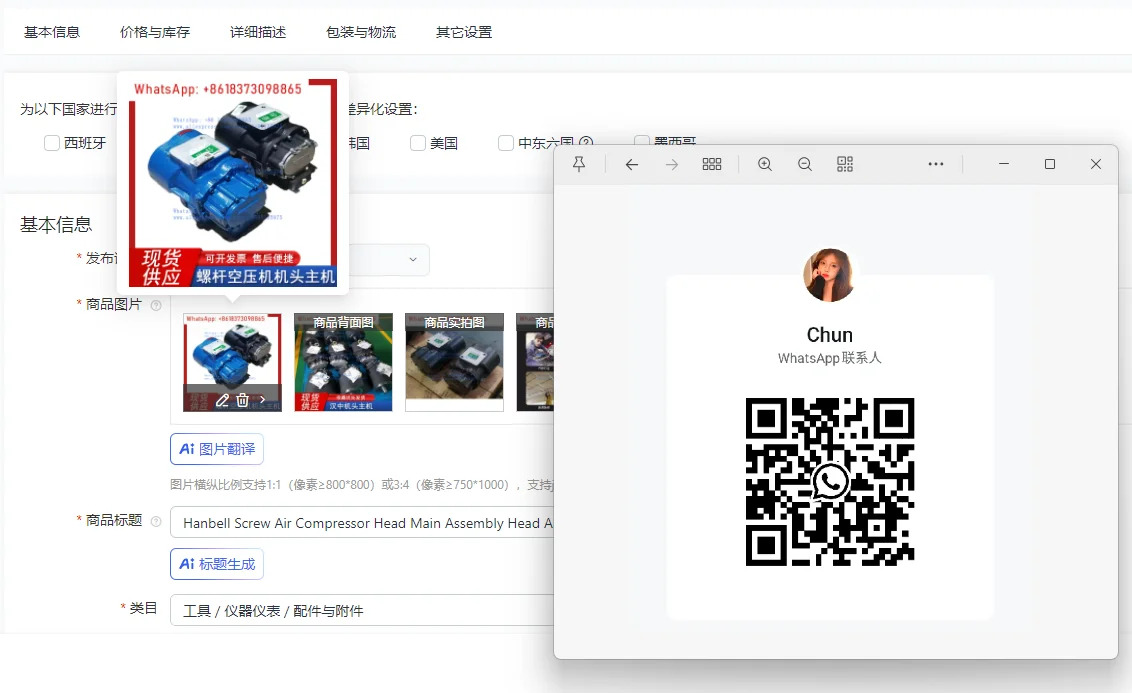Screen dimensions: 1132x693
Task: Open the three-dot more options menu
Action: coord(936,165)
